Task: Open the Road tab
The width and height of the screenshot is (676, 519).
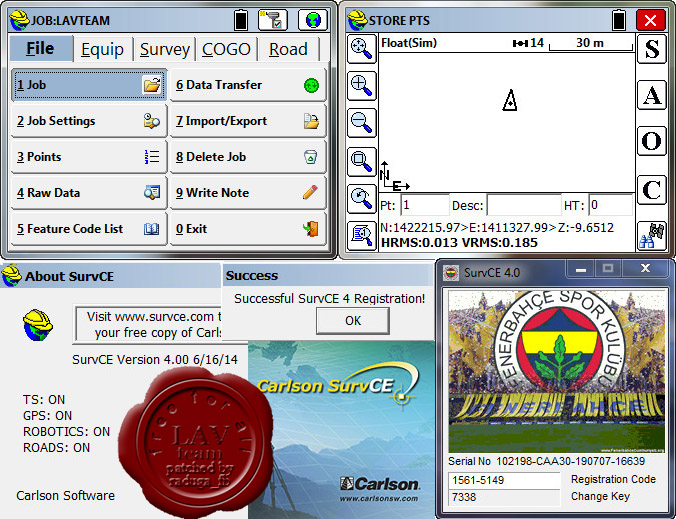Action: click(288, 49)
